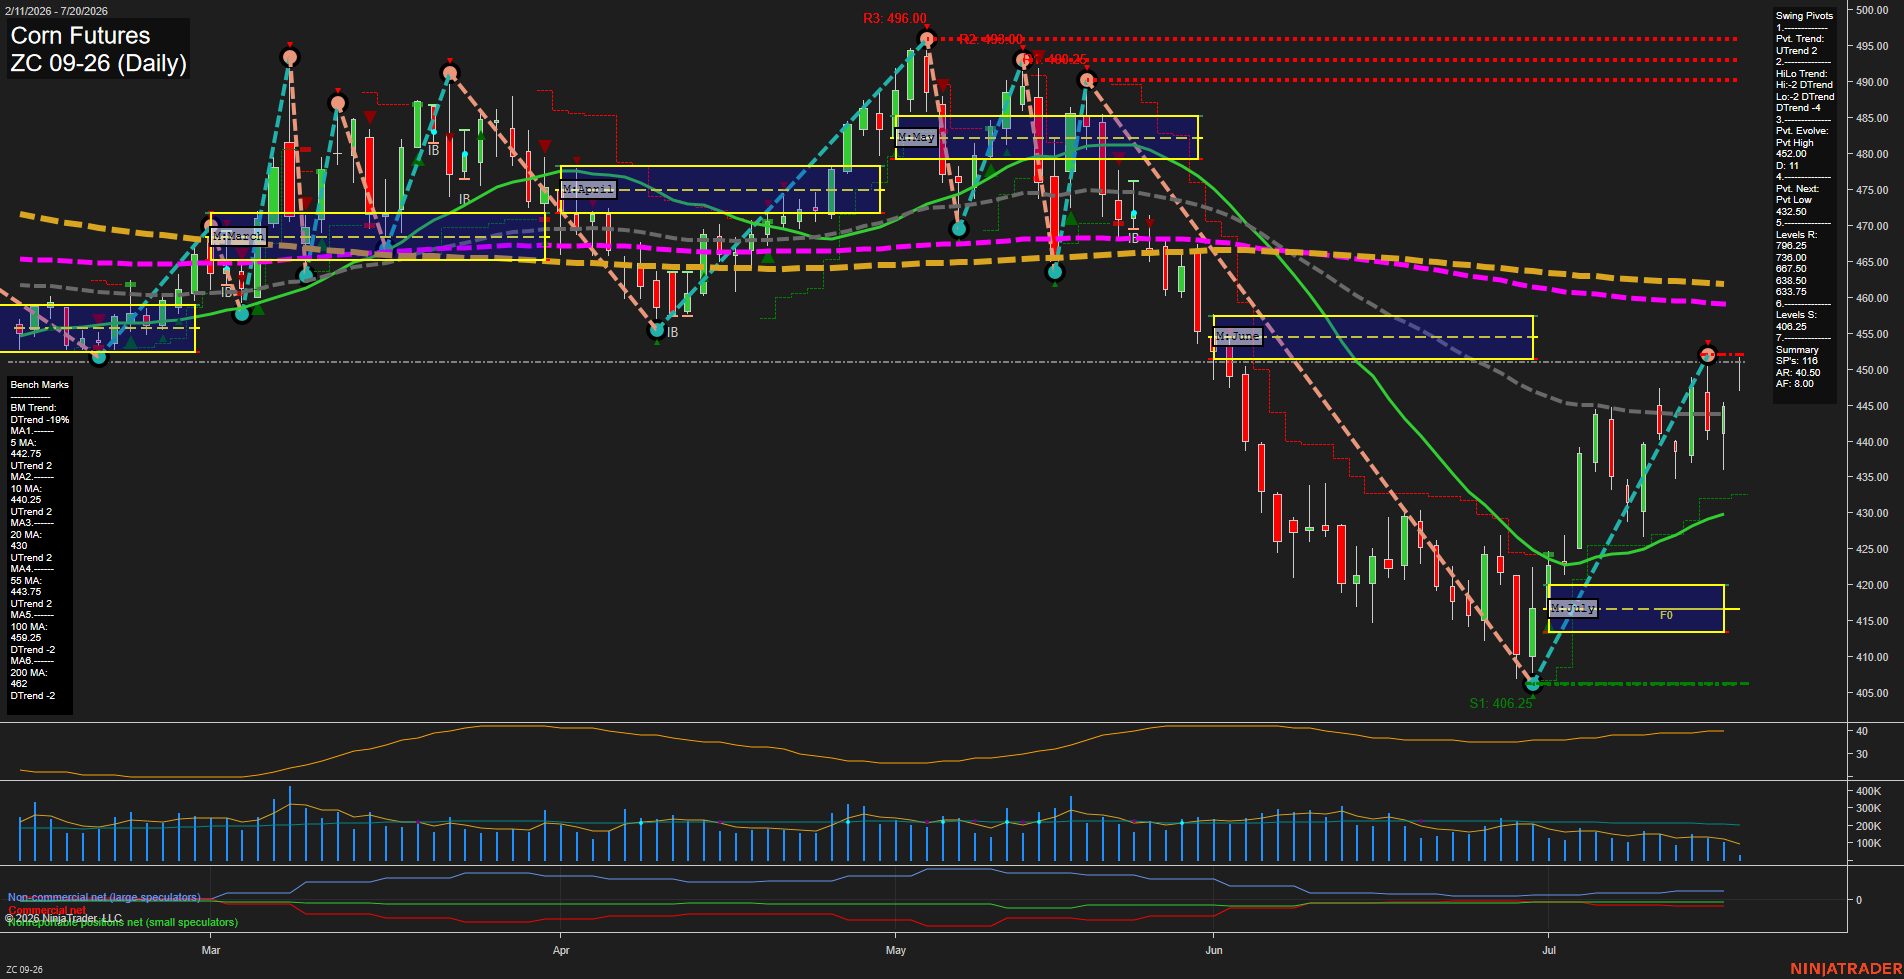
Task: Select the April swing pivot low marker
Action: [x=657, y=329]
